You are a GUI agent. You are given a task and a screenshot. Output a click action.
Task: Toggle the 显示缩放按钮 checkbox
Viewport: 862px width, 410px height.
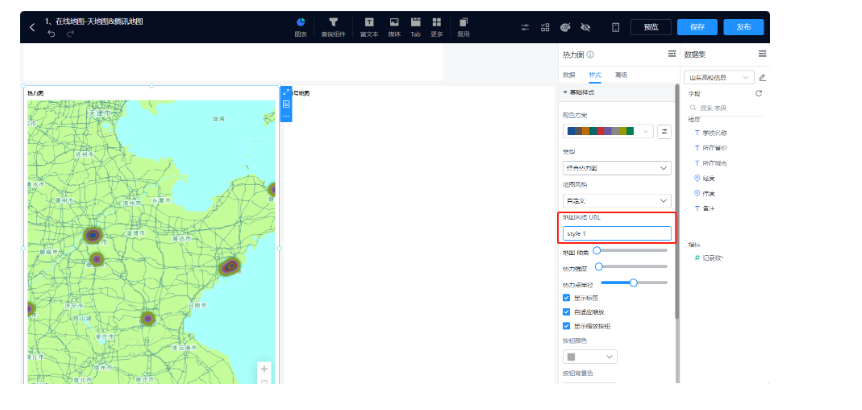click(566, 326)
